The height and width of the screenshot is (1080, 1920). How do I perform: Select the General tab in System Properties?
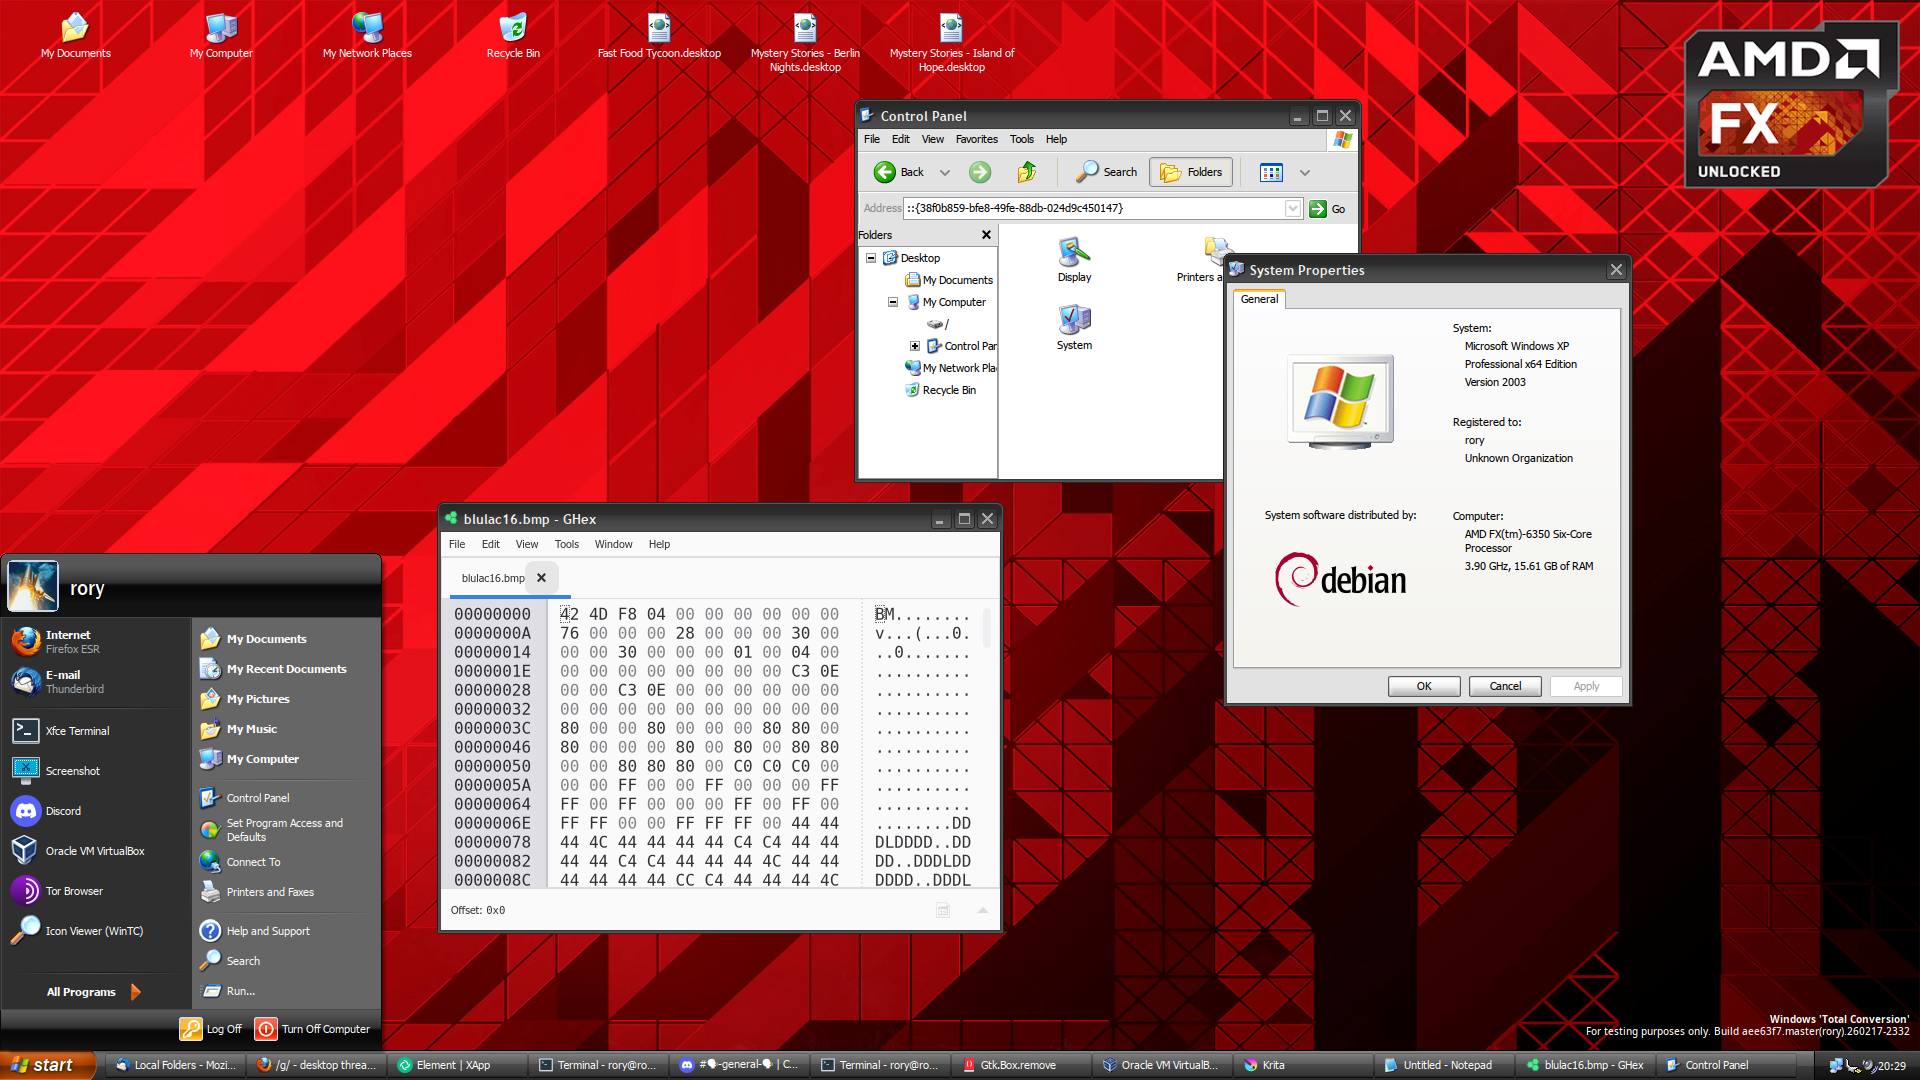[1259, 299]
